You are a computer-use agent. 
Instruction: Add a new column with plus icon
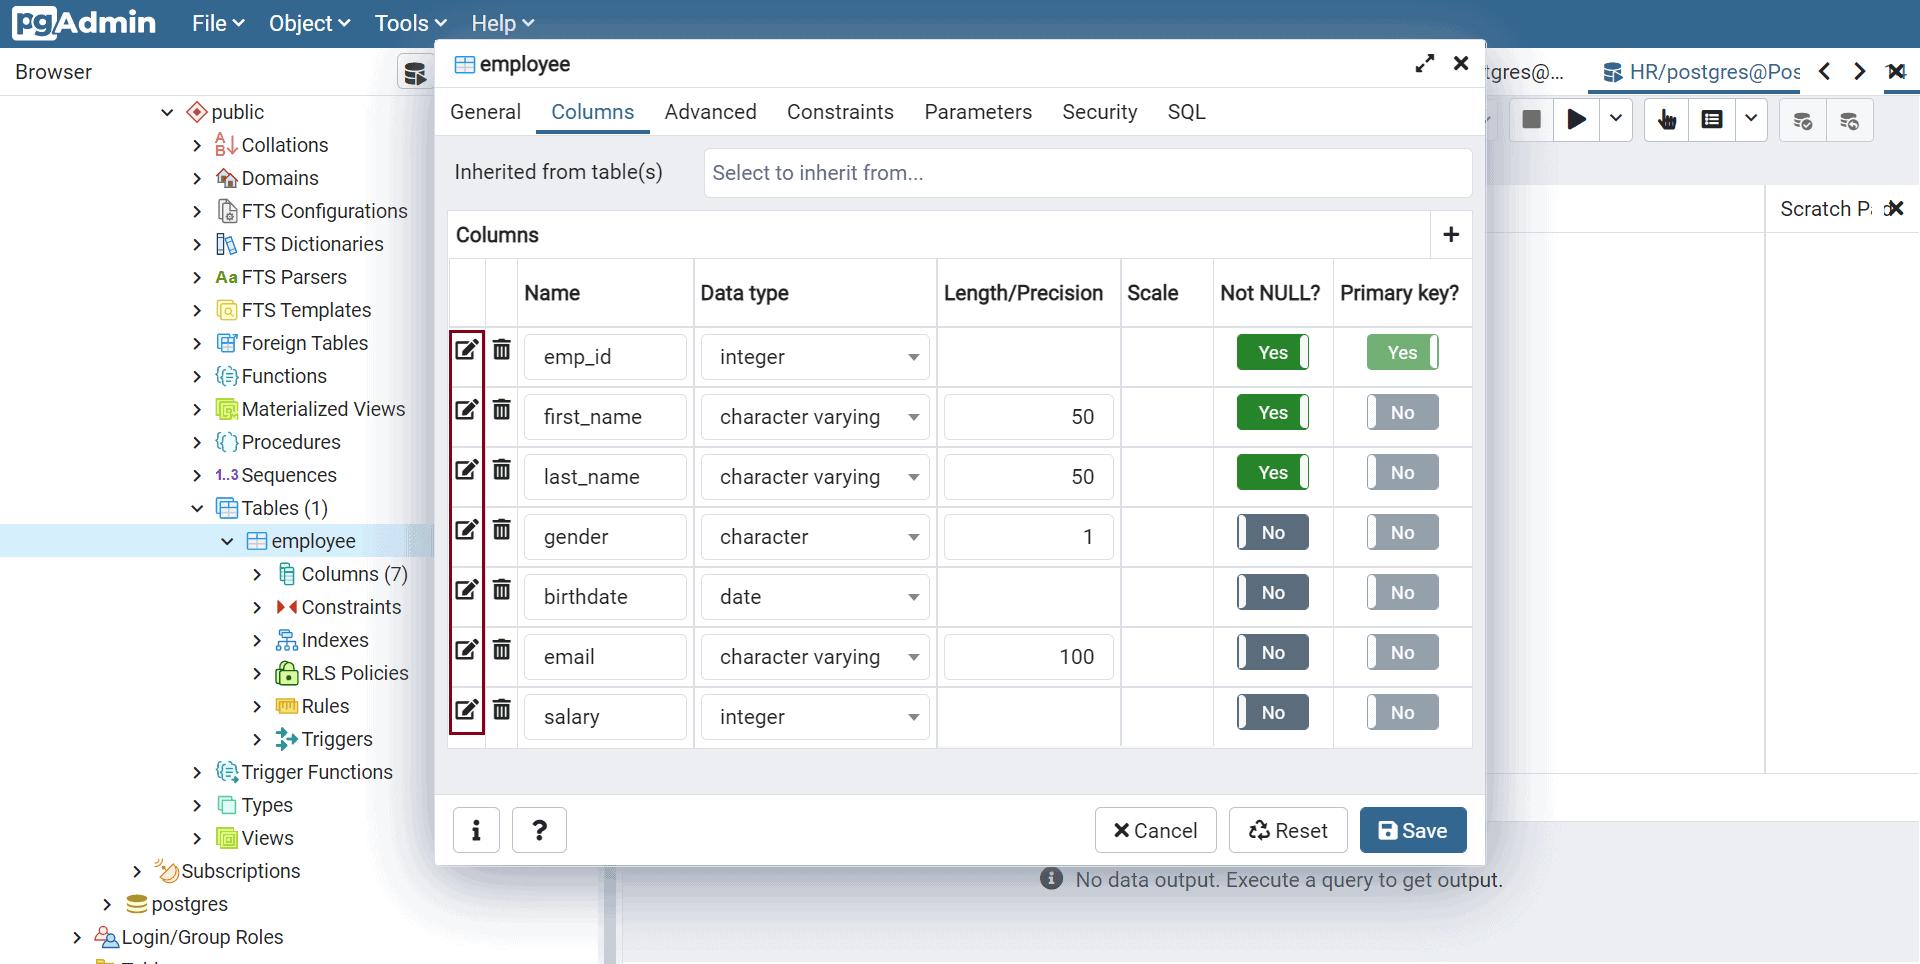1451,235
